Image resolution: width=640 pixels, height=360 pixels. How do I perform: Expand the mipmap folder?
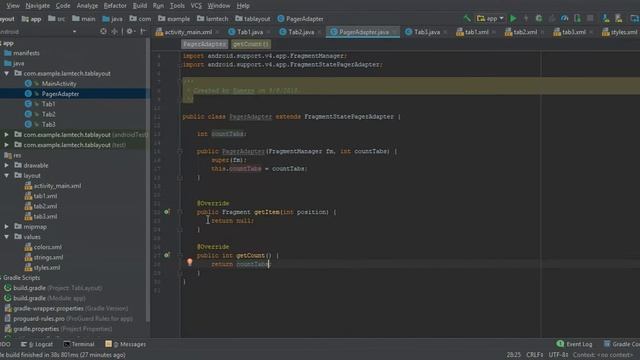click(7, 227)
